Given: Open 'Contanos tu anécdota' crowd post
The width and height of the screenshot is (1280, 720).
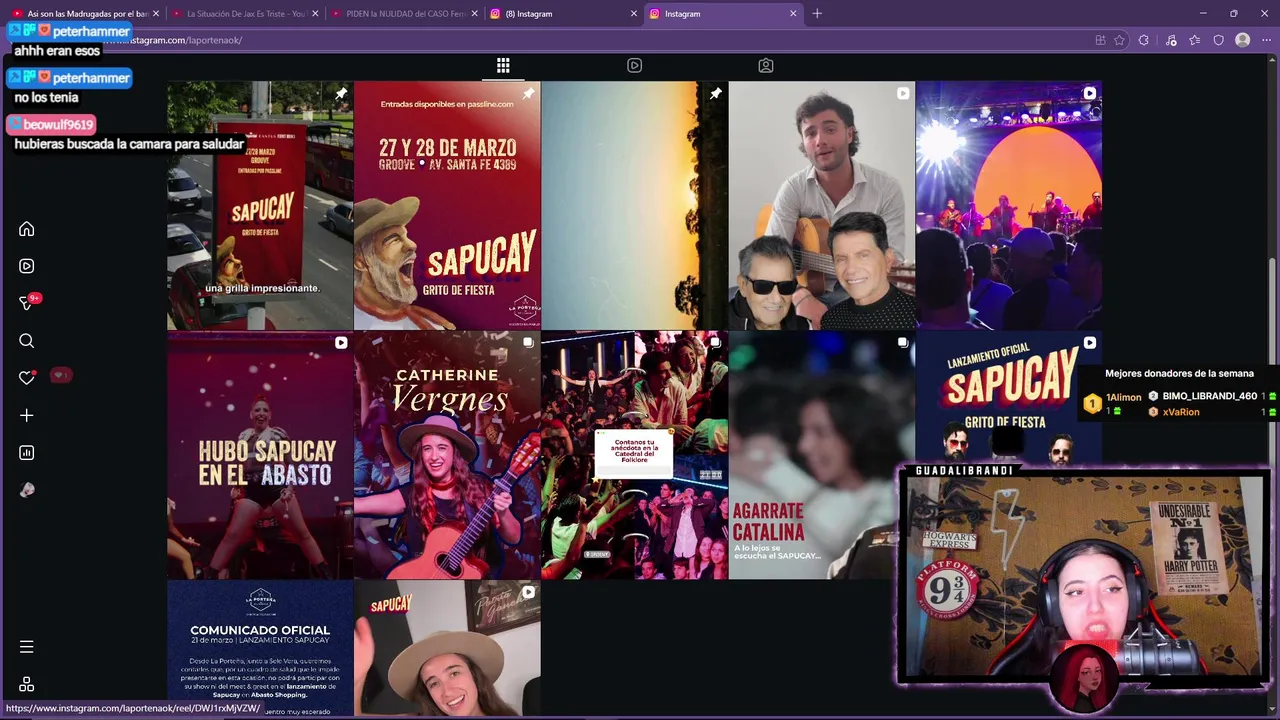Looking at the screenshot, I should tap(634, 455).
